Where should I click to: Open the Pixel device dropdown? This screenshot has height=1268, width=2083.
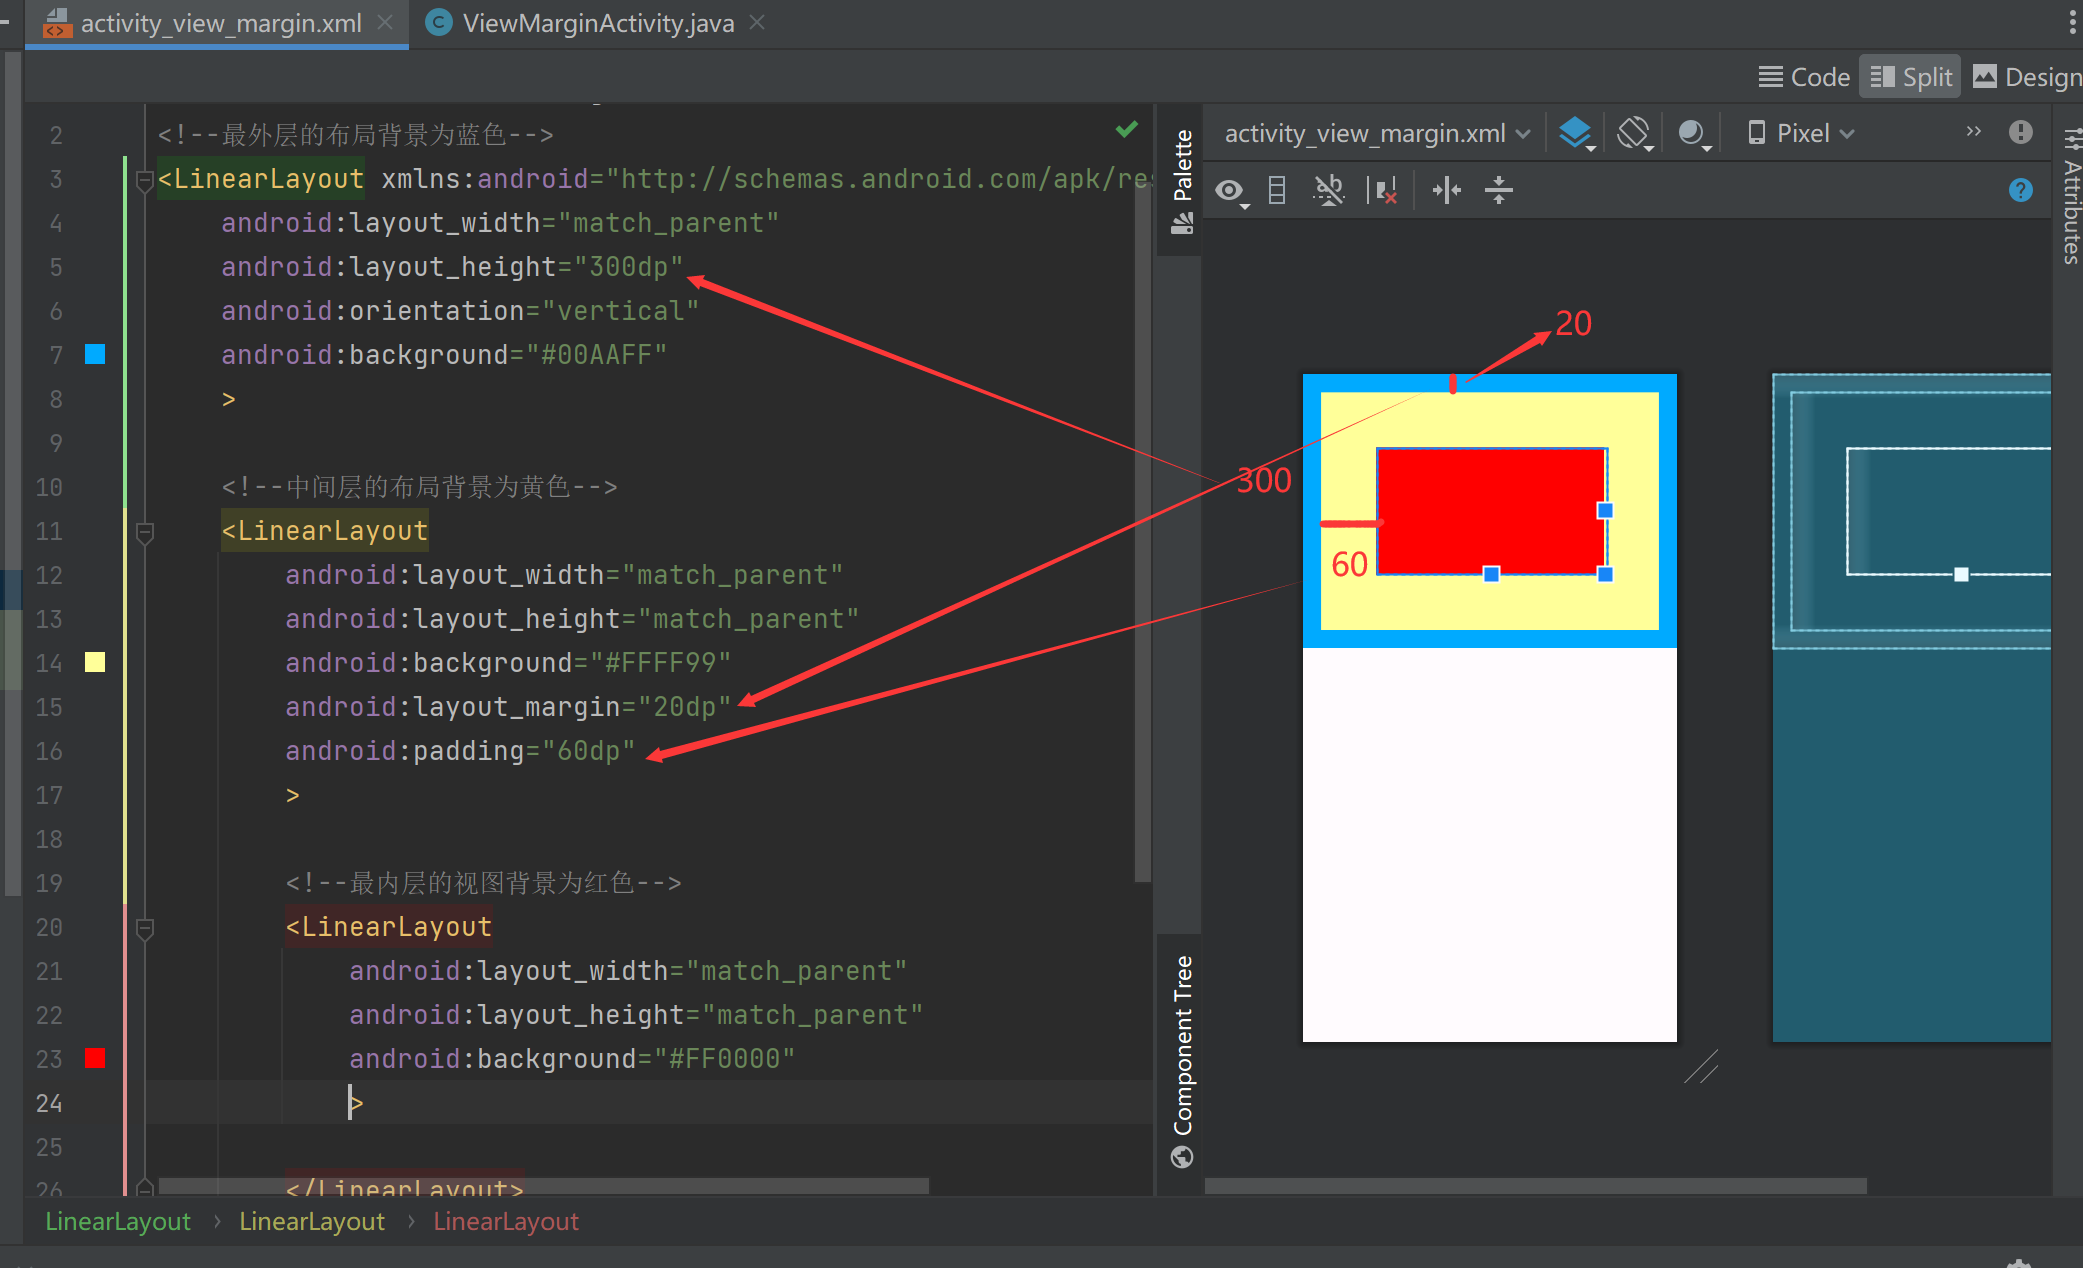[x=1802, y=133]
